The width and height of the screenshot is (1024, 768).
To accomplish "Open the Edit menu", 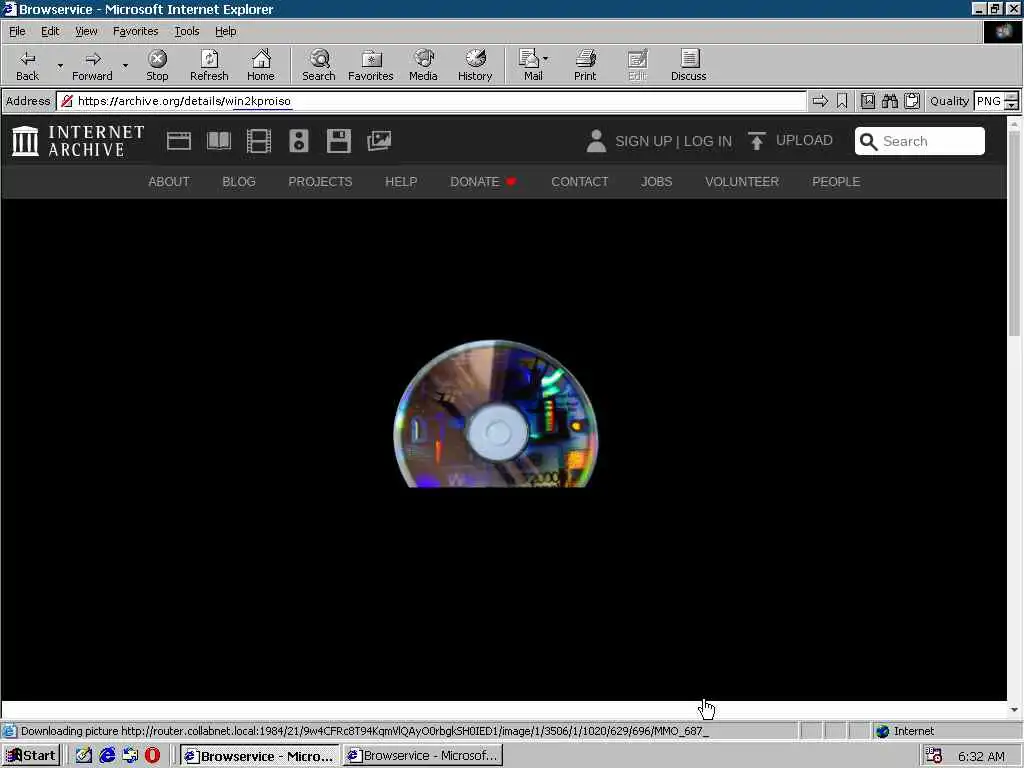I will click(50, 31).
